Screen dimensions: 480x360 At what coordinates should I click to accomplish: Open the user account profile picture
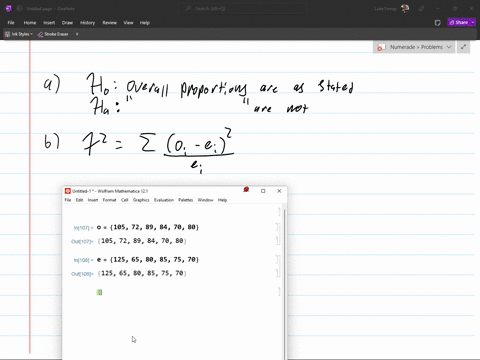coord(405,9)
